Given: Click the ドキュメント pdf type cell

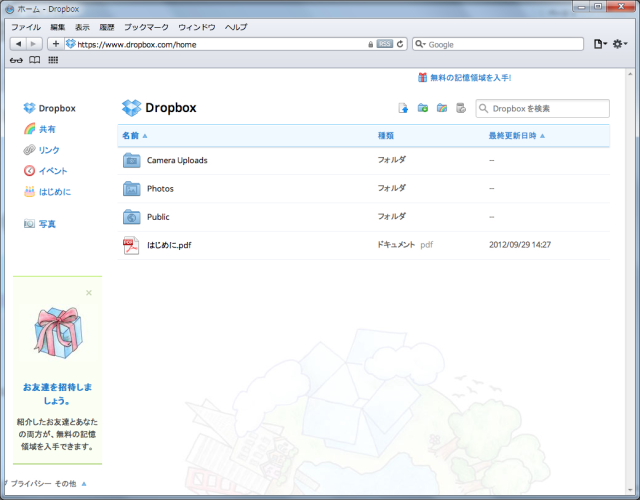Looking at the screenshot, I should pyautogui.click(x=405, y=245).
